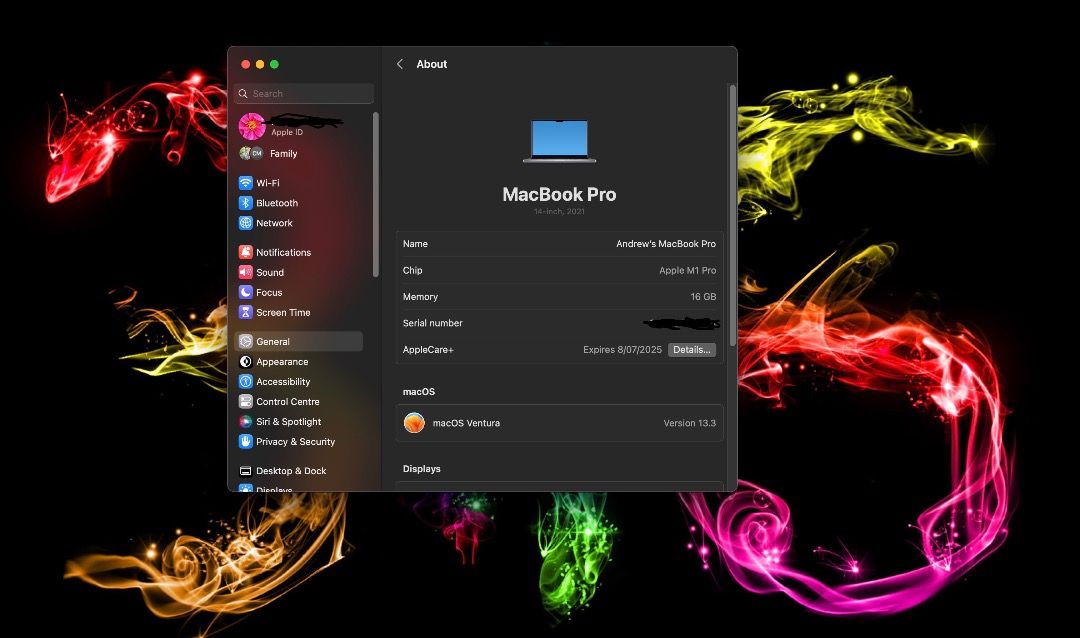
Task: Open Family sharing settings
Action: tap(282, 154)
